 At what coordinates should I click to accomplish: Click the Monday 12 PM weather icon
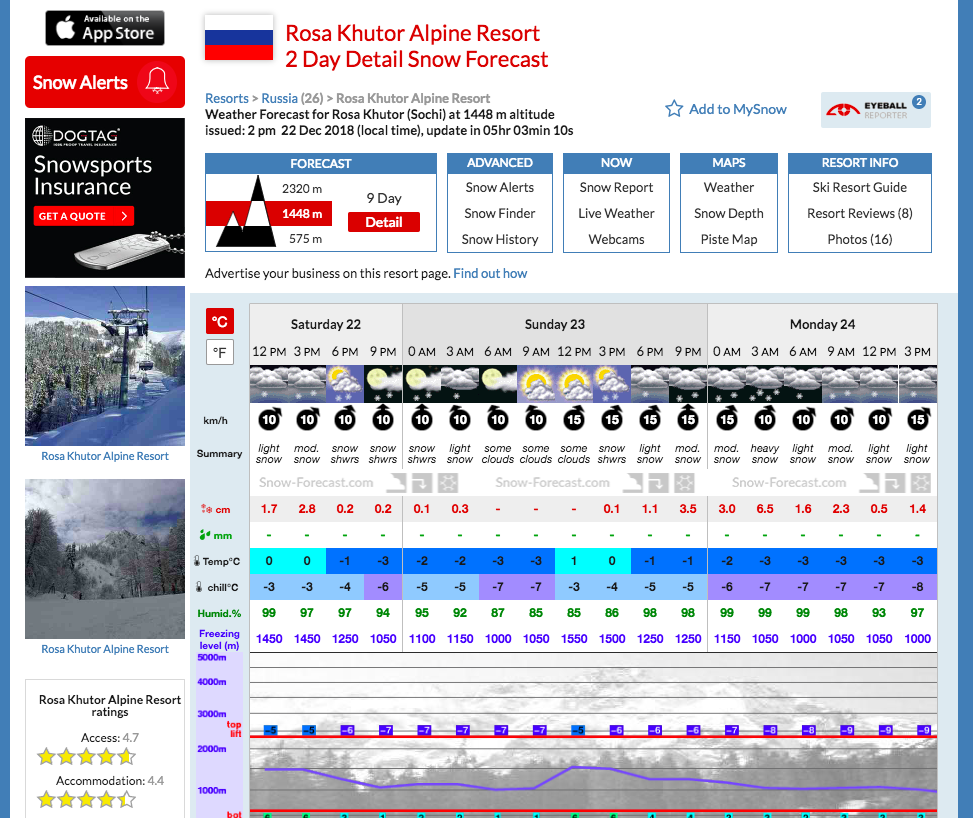879,384
